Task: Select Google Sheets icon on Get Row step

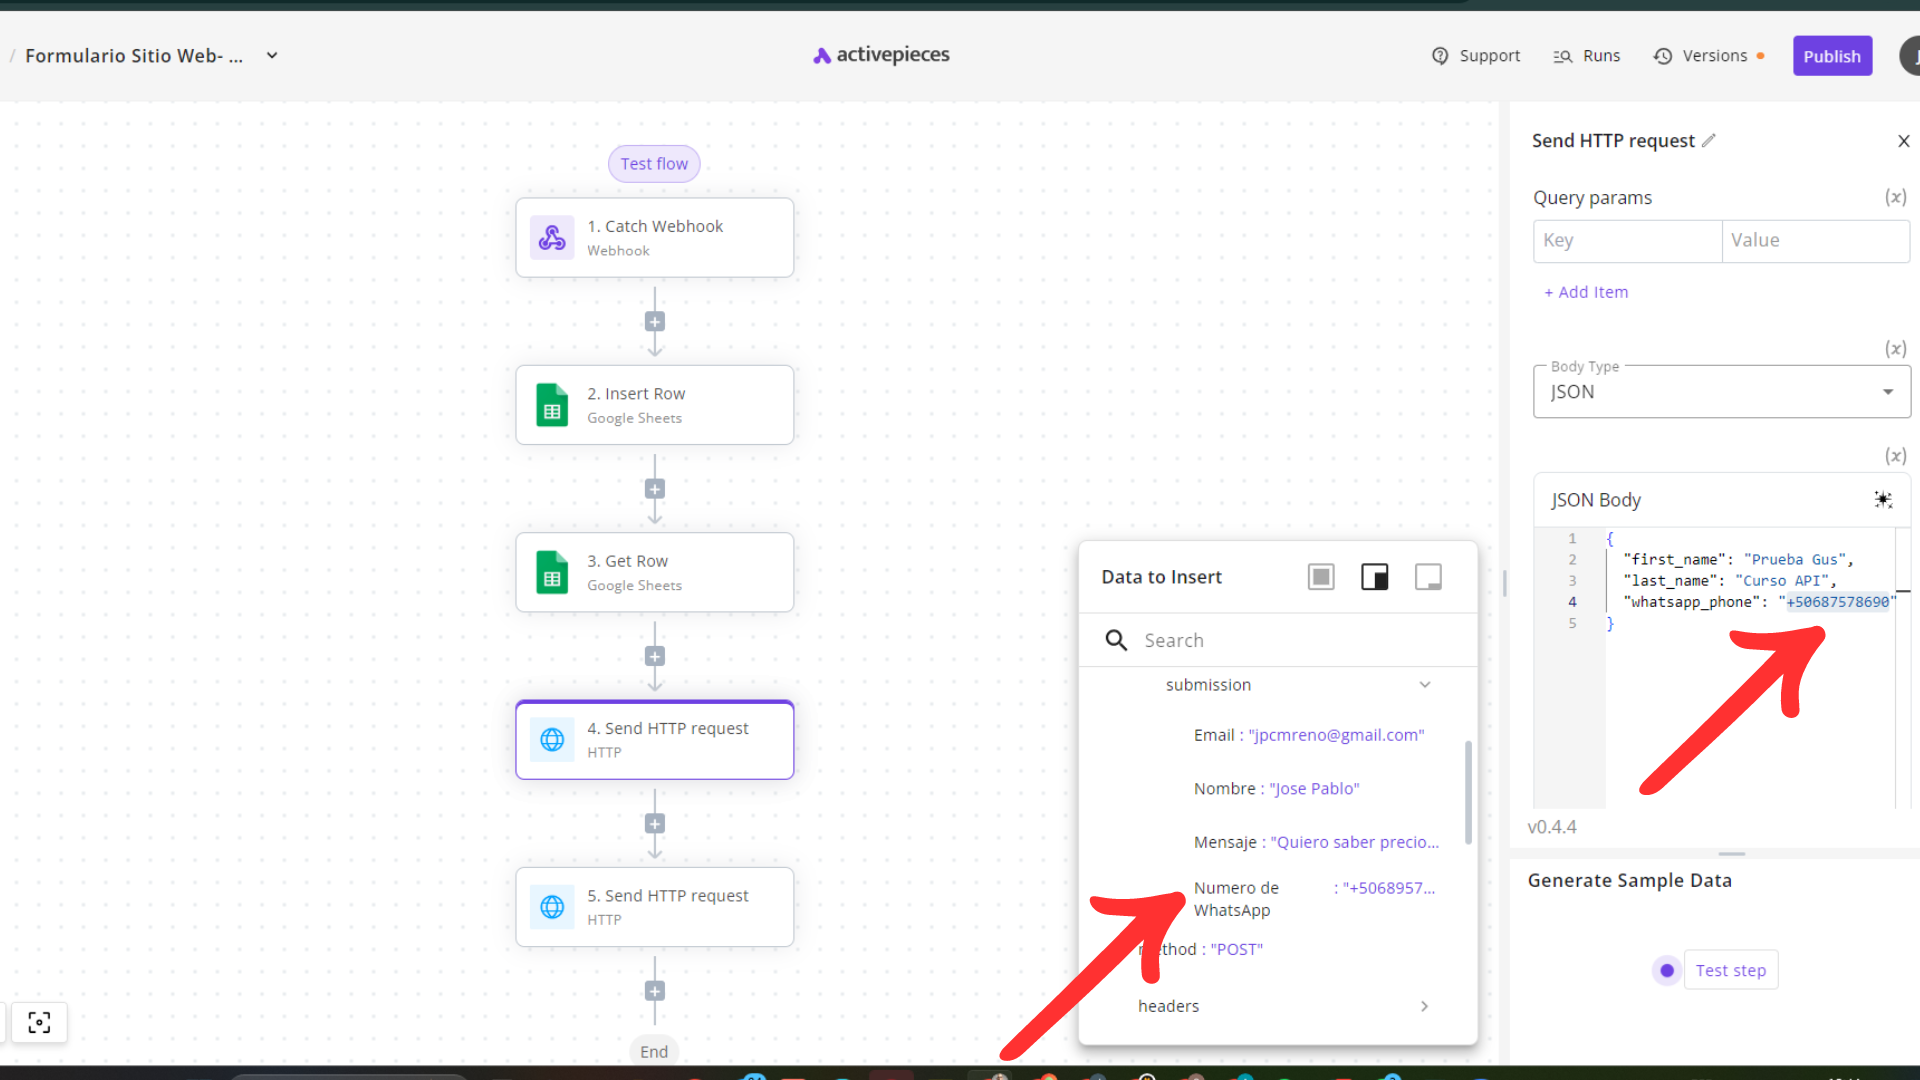Action: pos(552,573)
